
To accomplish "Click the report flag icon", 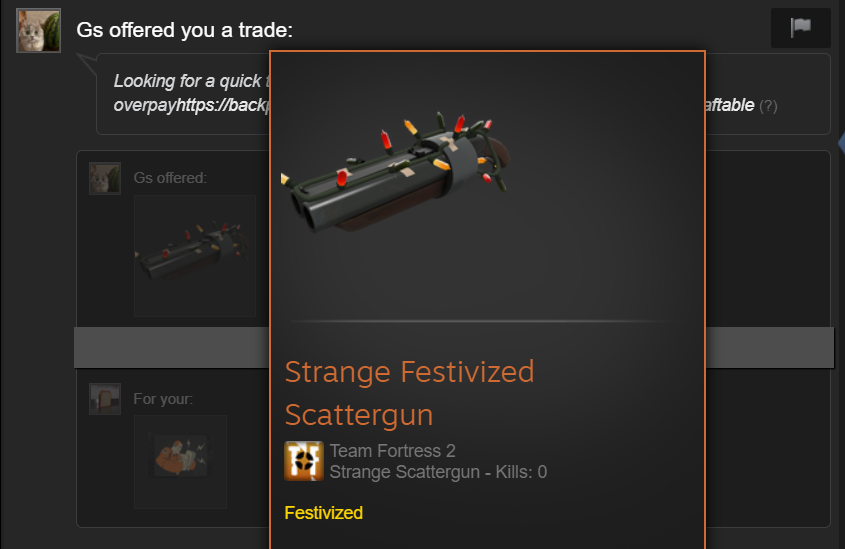I will (x=800, y=27).
